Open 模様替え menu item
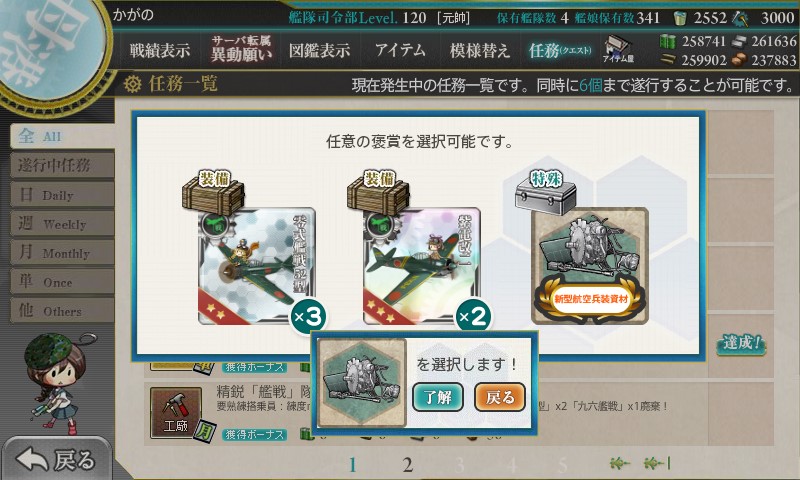This screenshot has height=480, width=800. [x=480, y=50]
